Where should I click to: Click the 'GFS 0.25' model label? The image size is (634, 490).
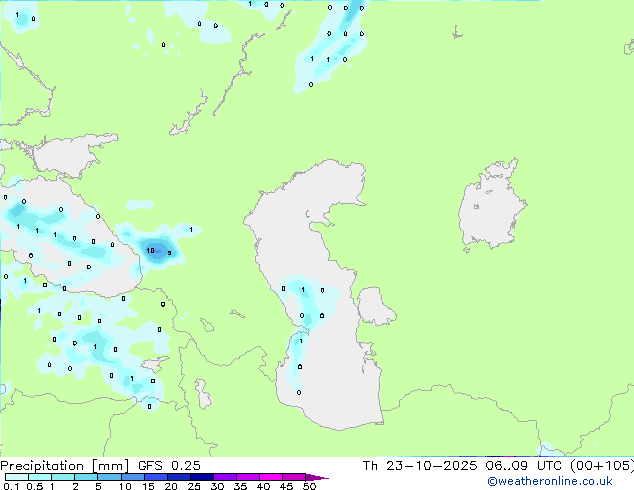point(169,466)
